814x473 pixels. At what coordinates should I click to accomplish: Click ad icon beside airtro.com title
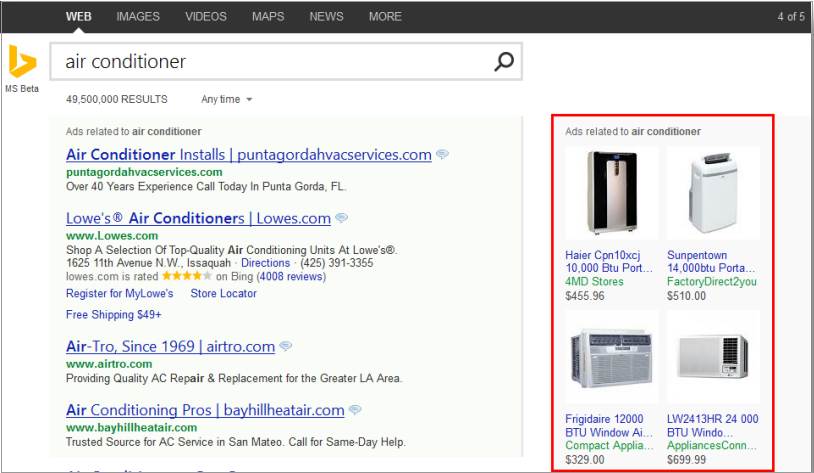(x=285, y=347)
